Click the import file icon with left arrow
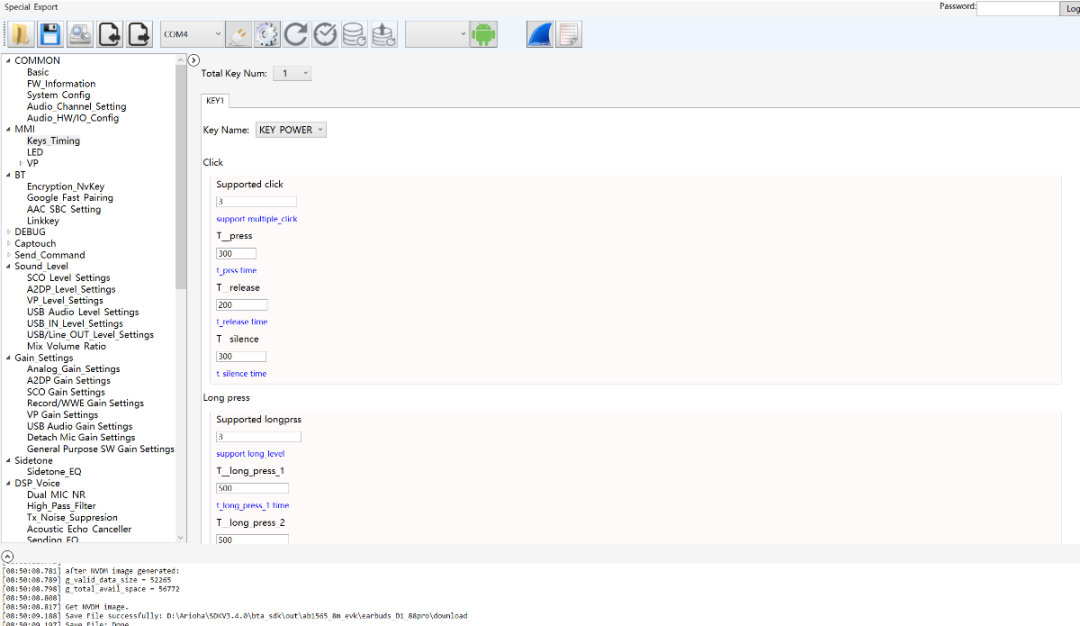The image size is (1080, 626). click(x=108, y=33)
